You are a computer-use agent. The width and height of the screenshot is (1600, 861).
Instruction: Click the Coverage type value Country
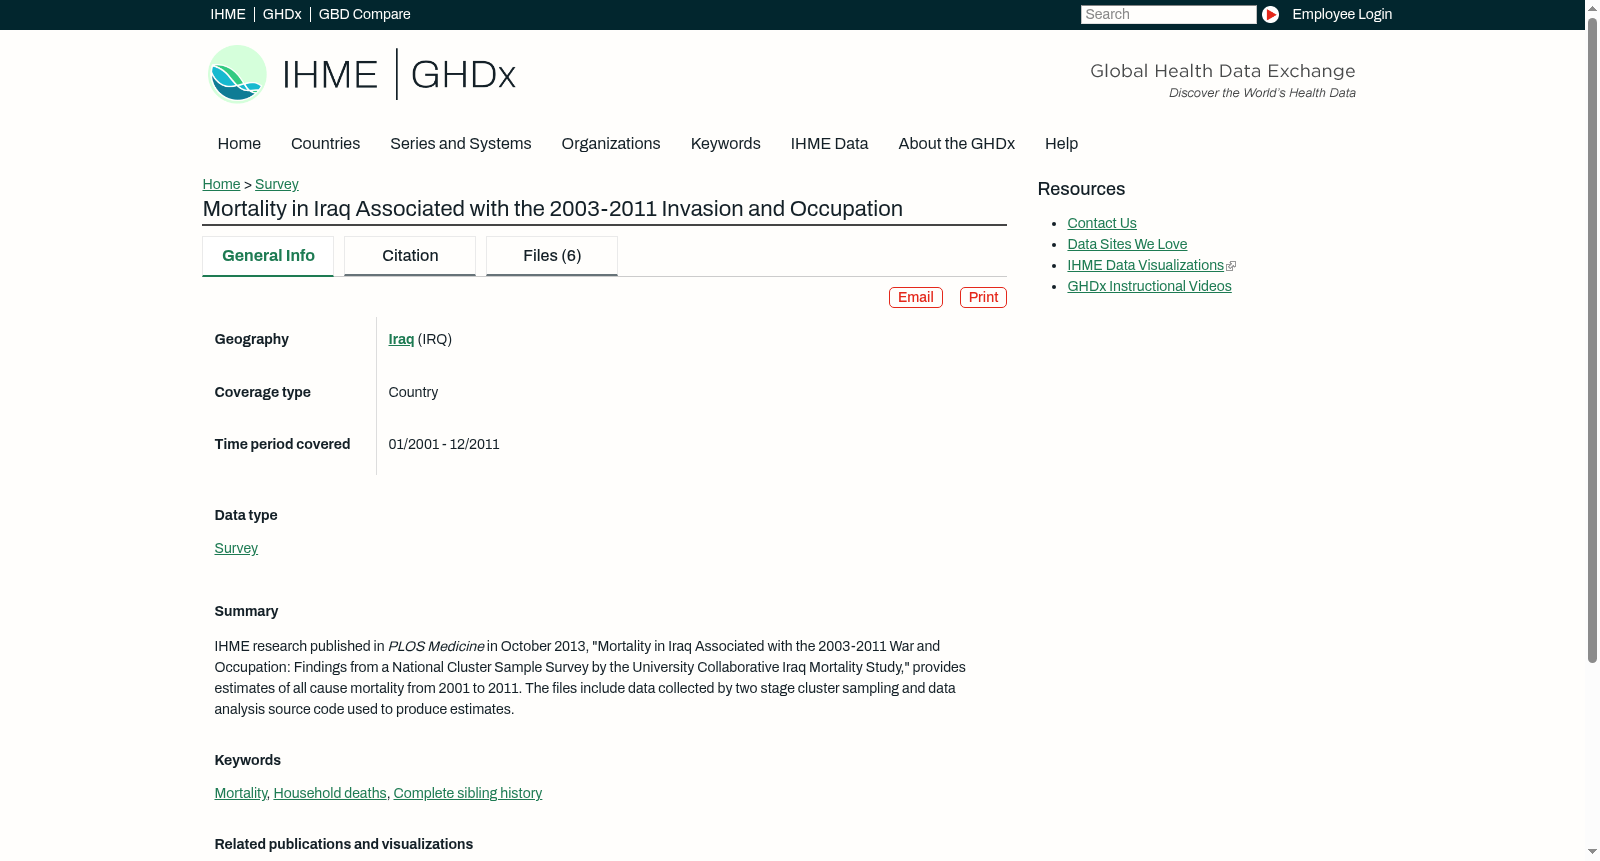(x=413, y=393)
